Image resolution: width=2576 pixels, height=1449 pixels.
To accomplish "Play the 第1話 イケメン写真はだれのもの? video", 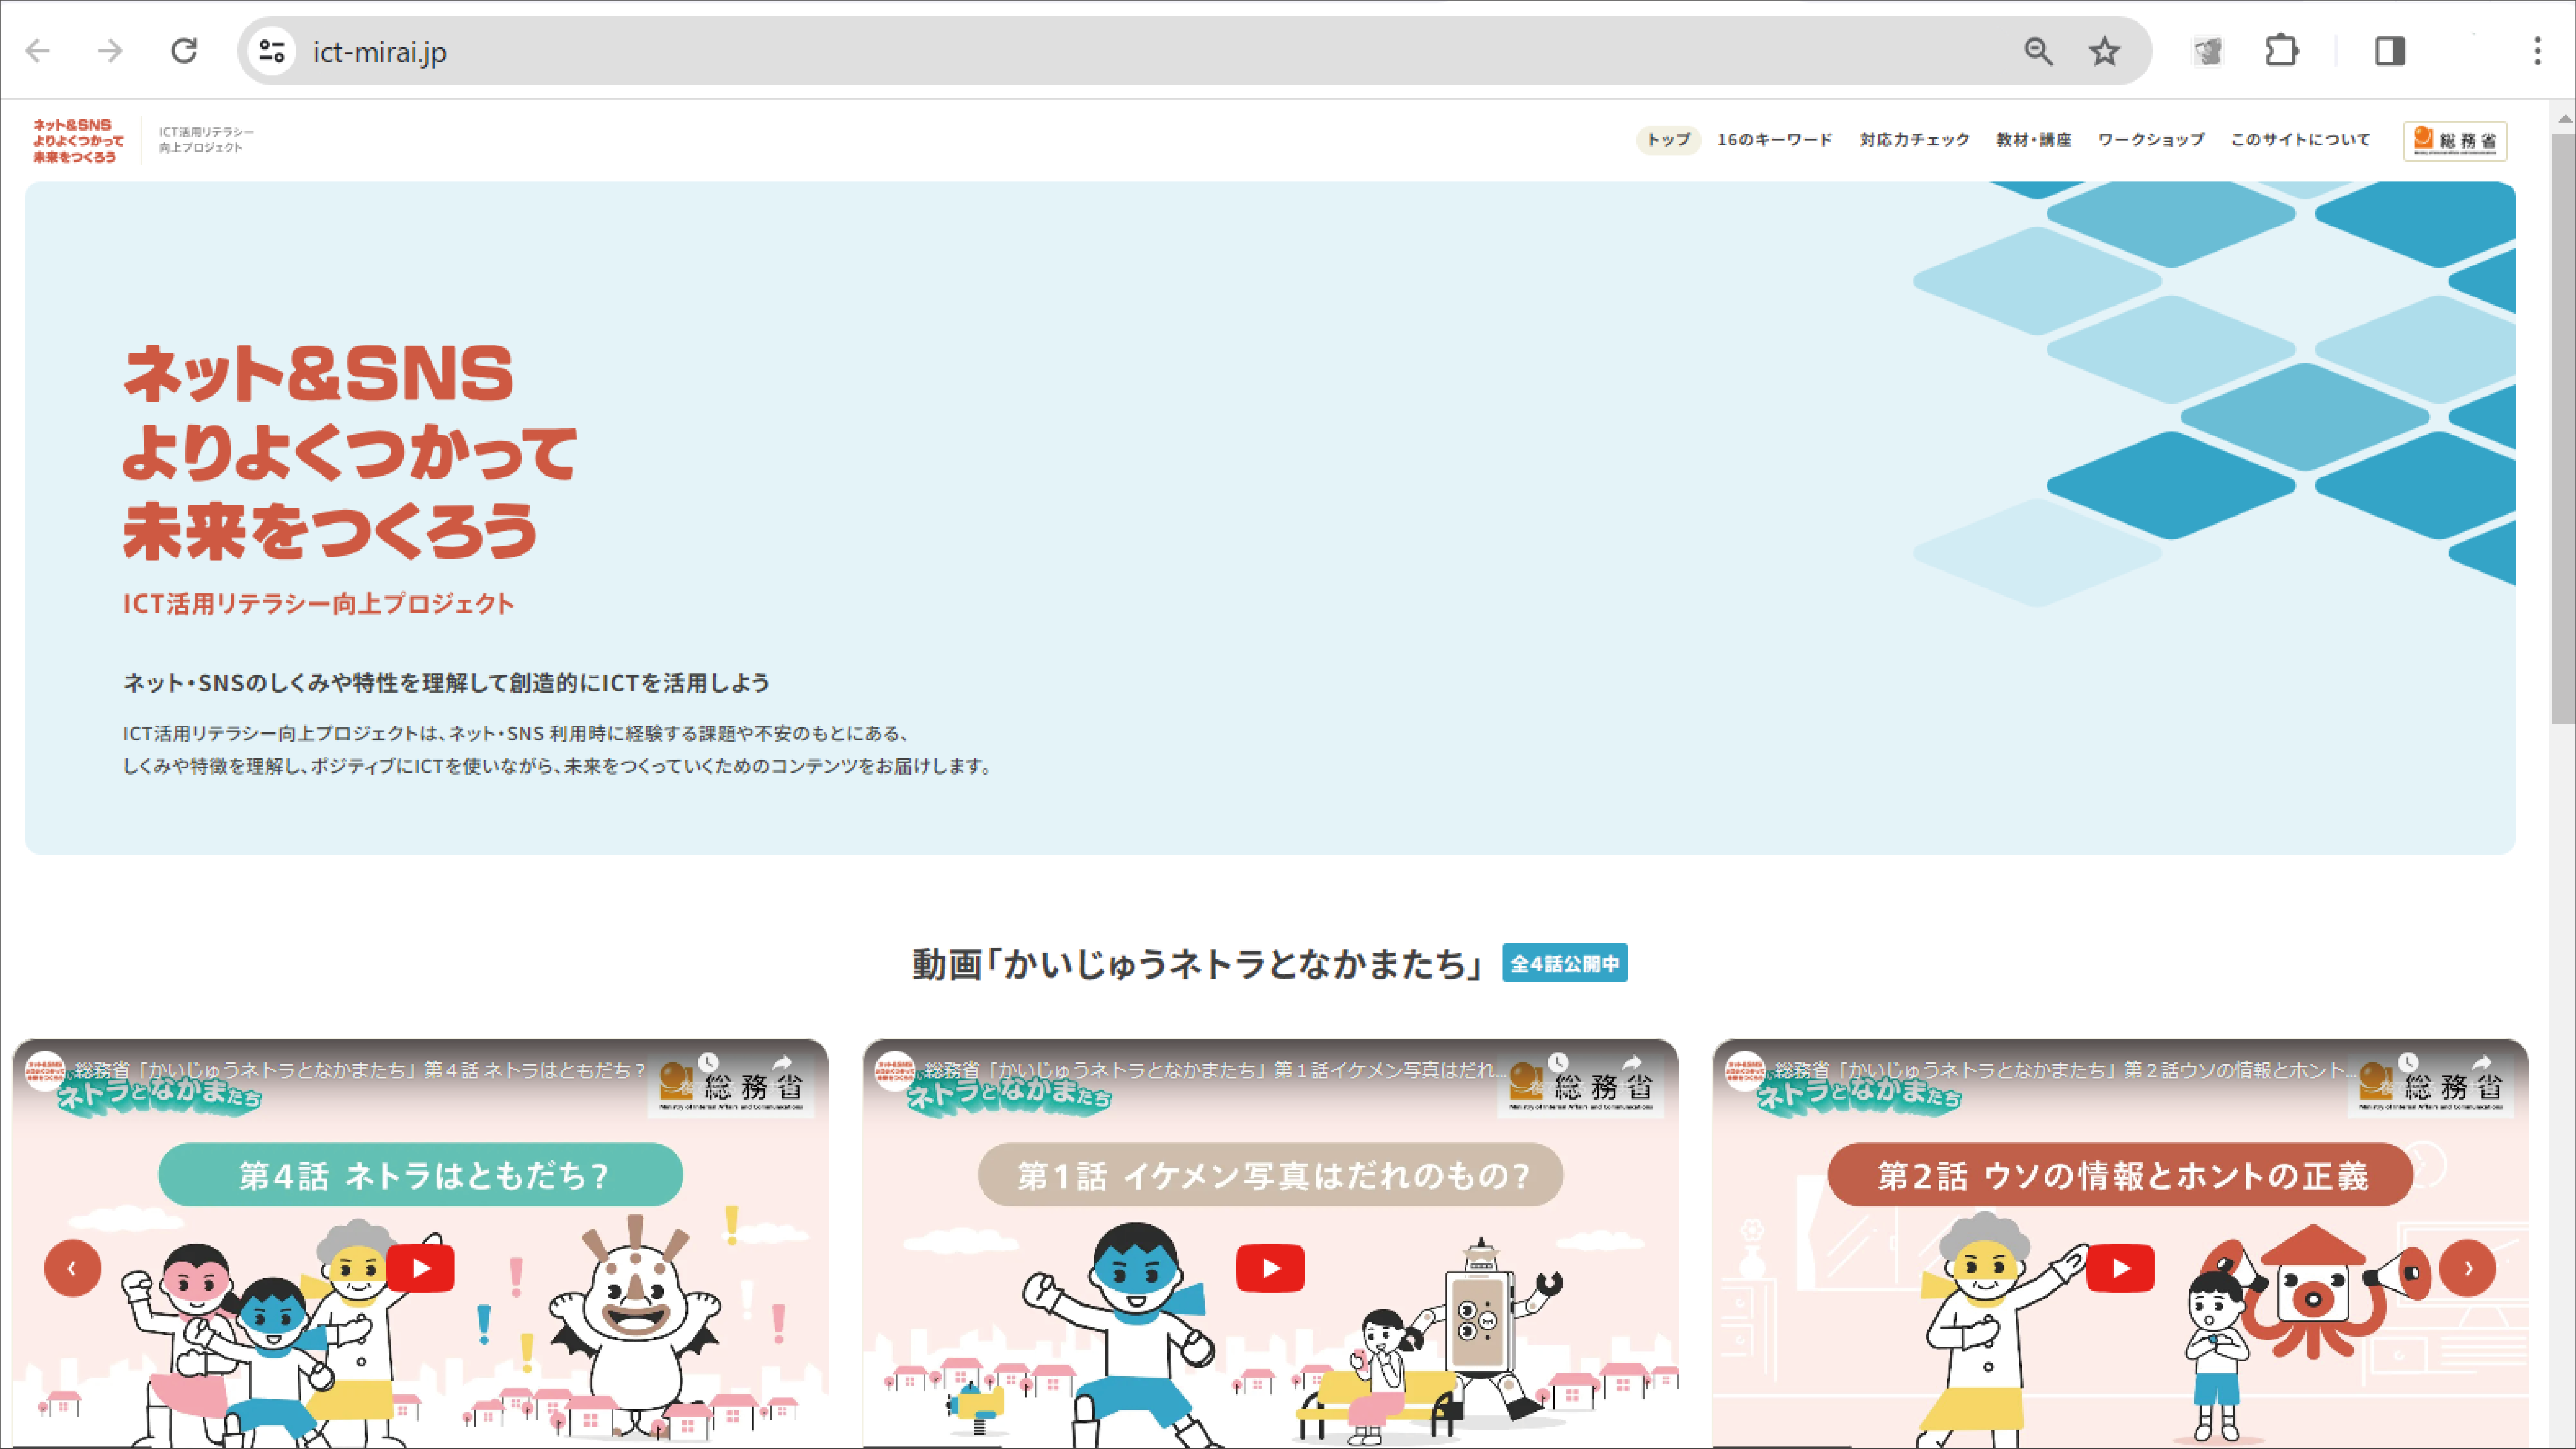I will (x=1270, y=1268).
